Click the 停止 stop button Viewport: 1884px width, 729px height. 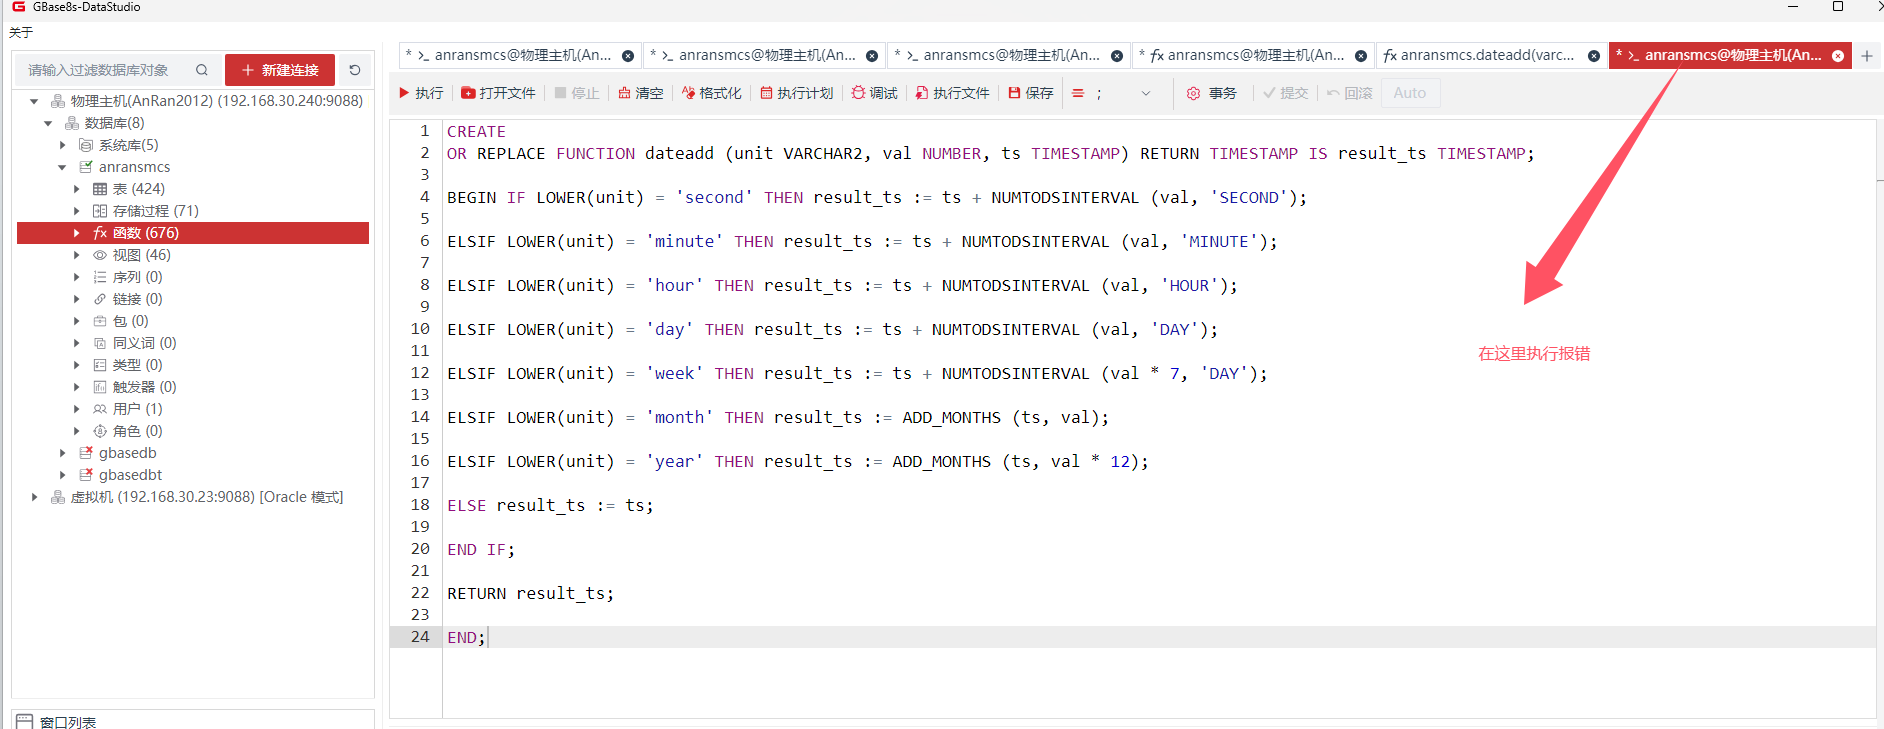[x=577, y=93]
